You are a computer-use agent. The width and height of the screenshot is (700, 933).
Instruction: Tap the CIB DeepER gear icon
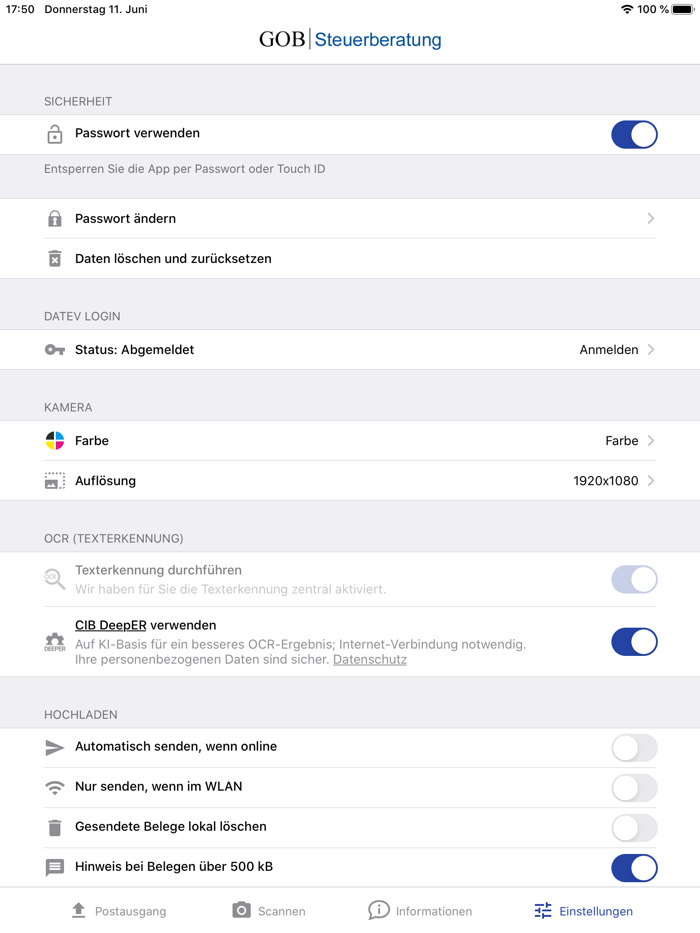point(55,641)
